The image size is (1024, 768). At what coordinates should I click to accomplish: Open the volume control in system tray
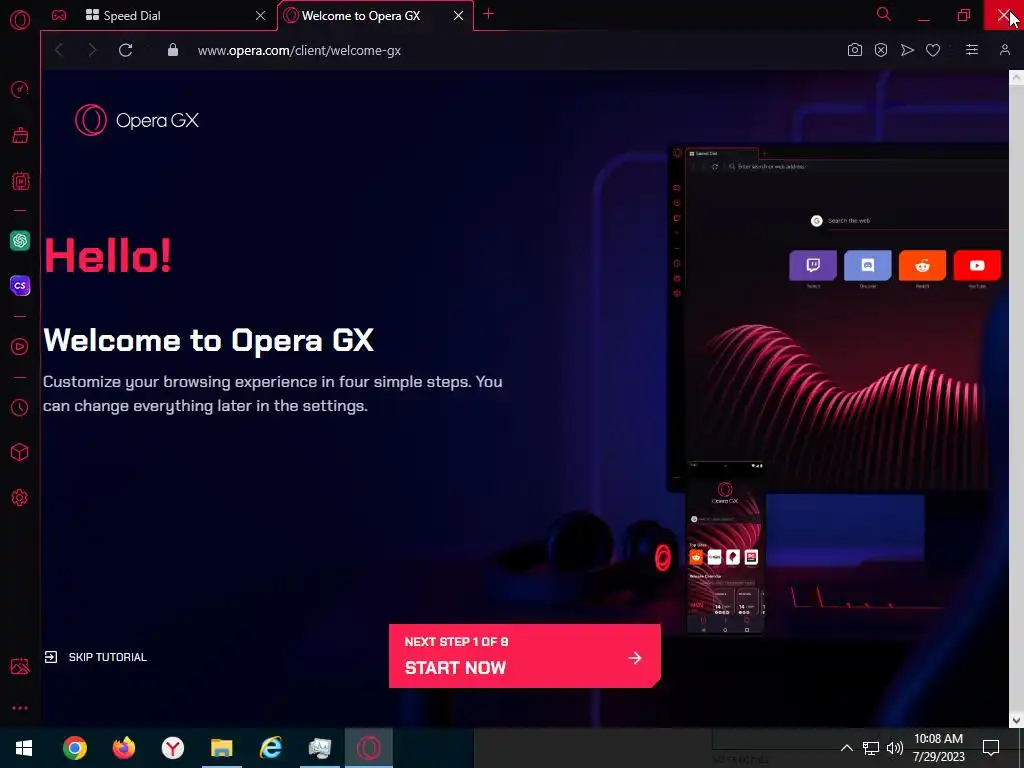895,748
